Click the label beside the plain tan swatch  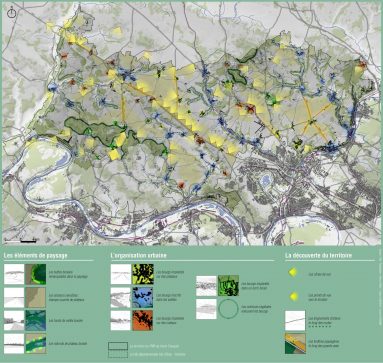[67, 297]
